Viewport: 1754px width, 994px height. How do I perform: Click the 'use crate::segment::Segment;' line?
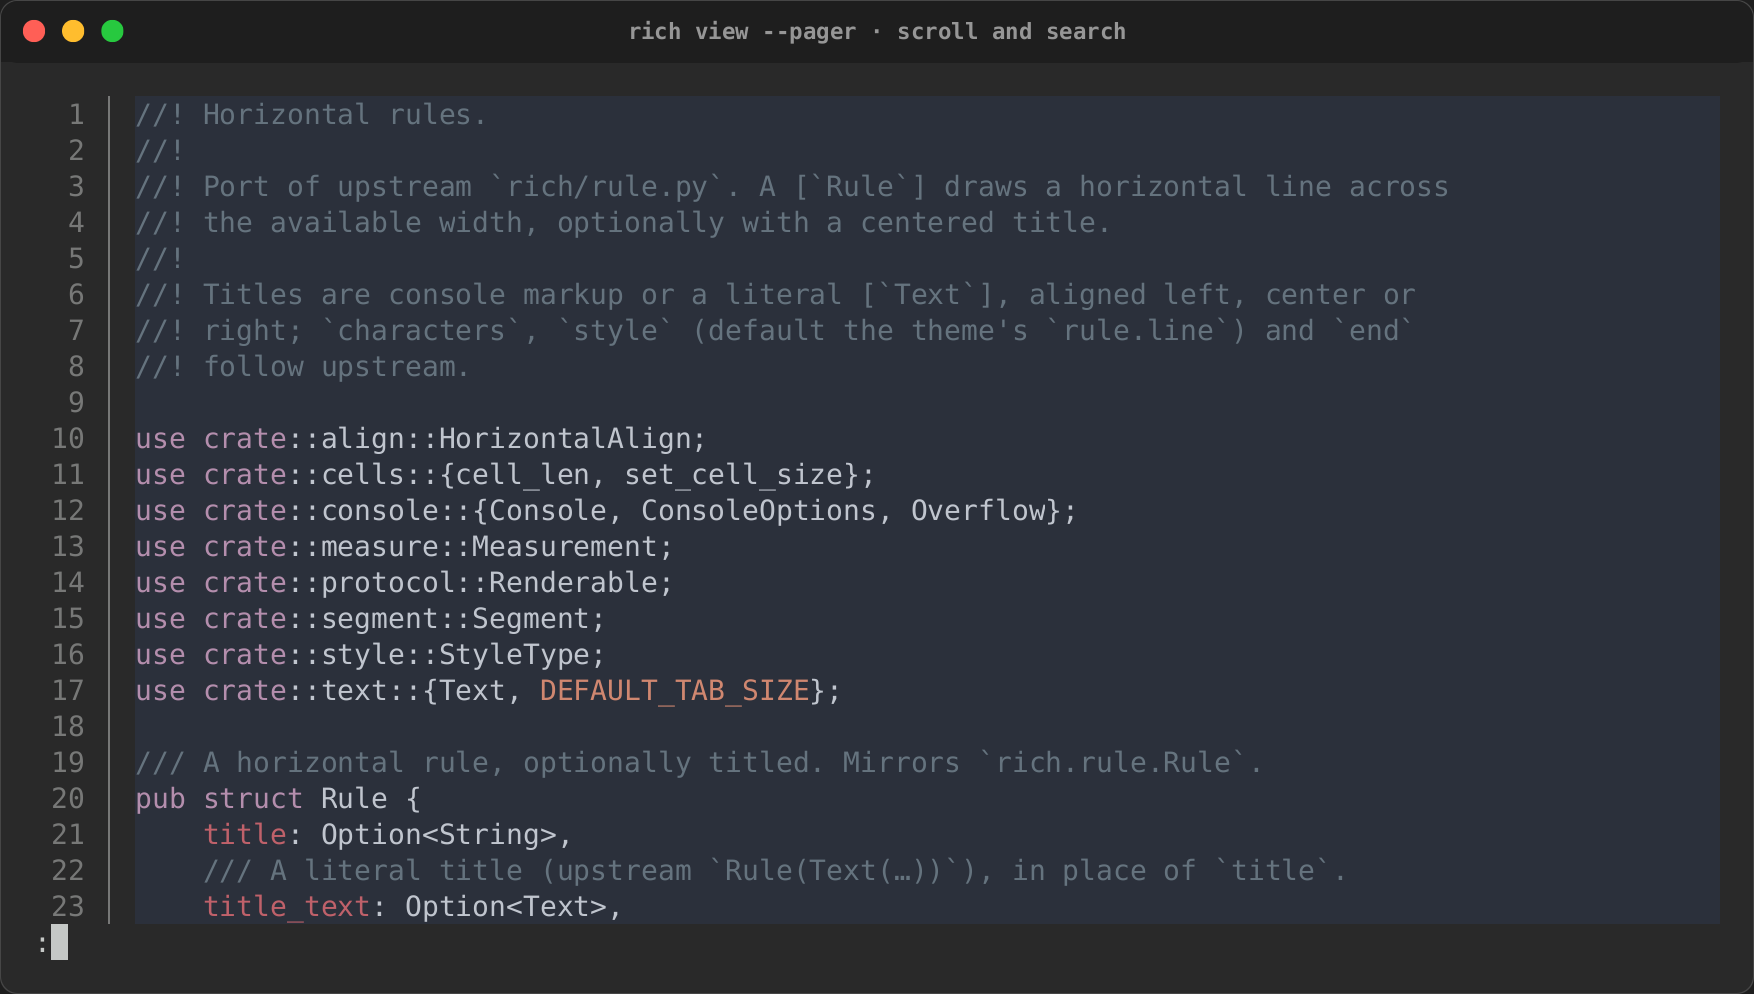tap(370, 619)
